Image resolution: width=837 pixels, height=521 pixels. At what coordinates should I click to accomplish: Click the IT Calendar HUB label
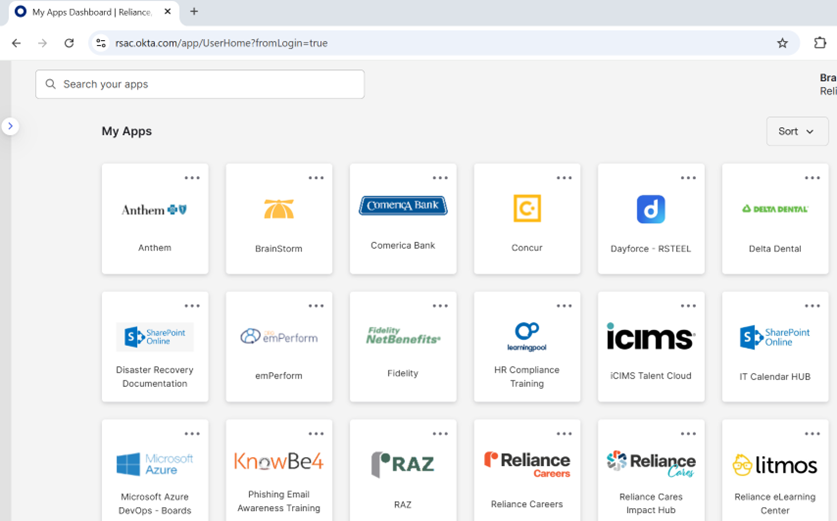775,377
